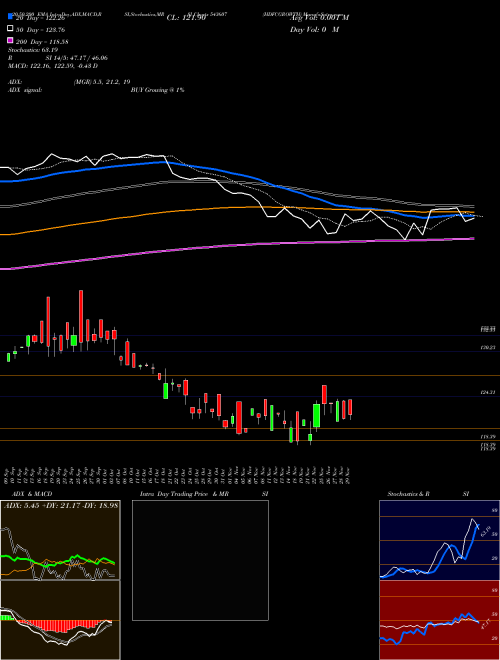Click the 'BUY Growing @ 1%' signal text
500x660 pixels.
157,90
